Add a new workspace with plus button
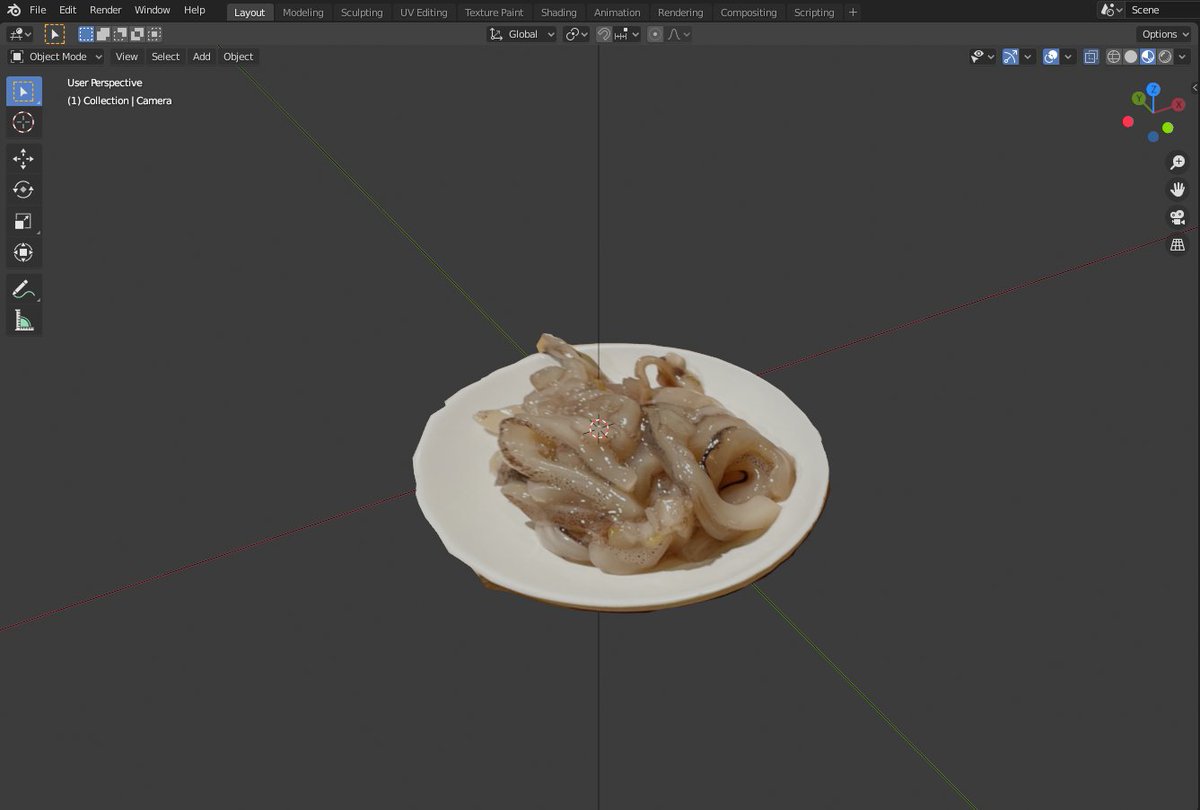Image resolution: width=1200 pixels, height=810 pixels. [853, 12]
